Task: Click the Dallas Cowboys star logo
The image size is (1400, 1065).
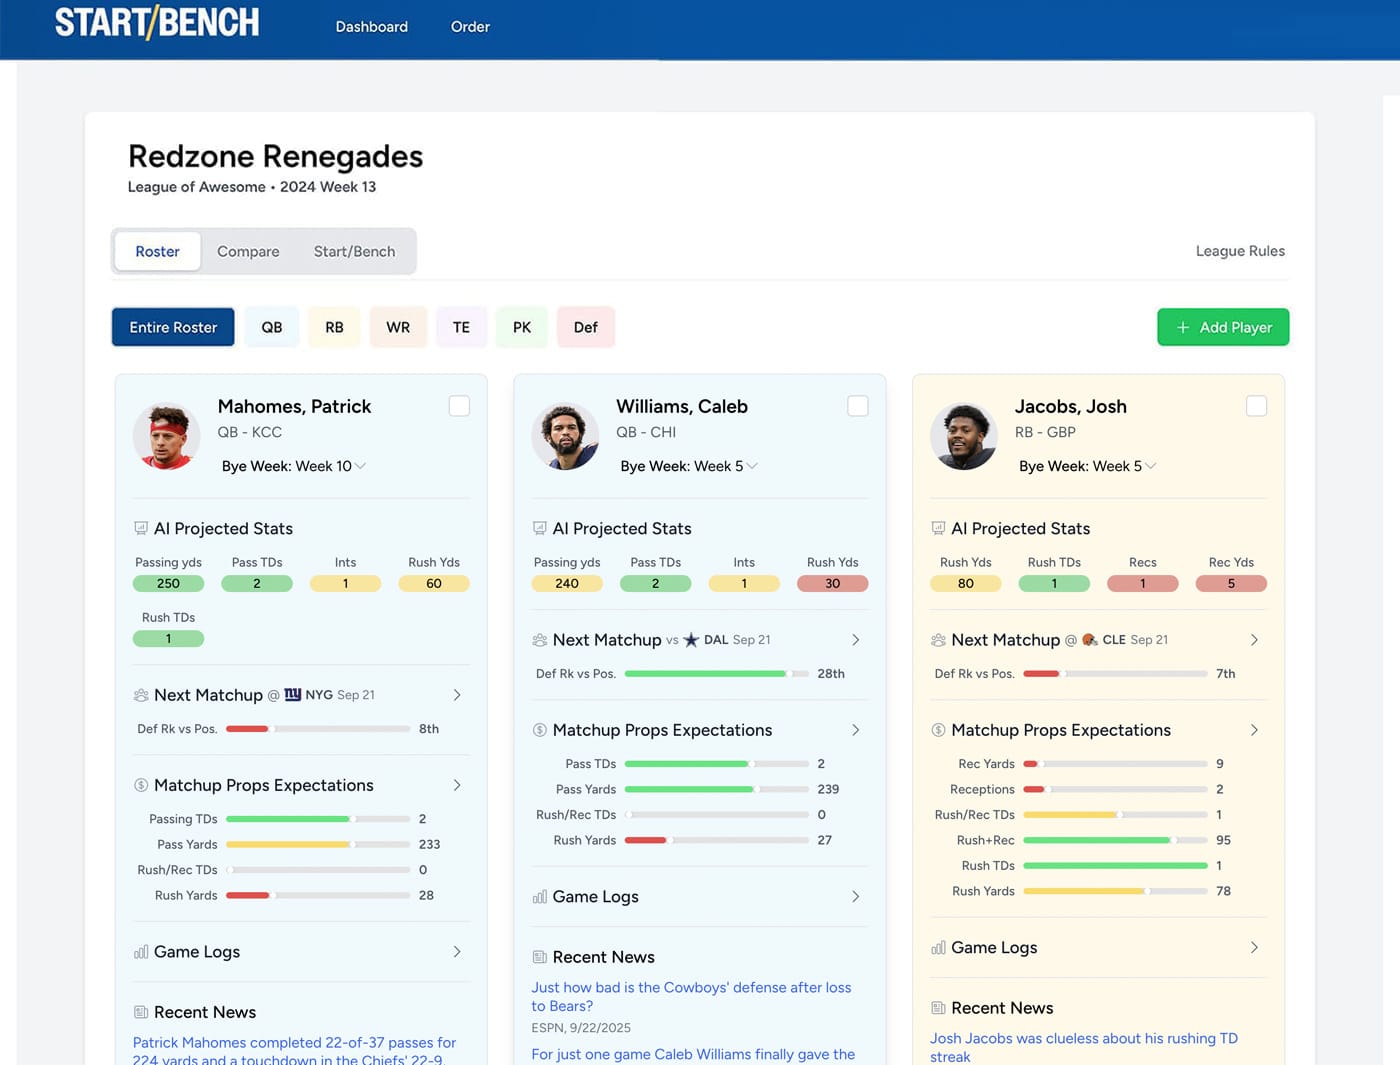Action: coord(691,640)
